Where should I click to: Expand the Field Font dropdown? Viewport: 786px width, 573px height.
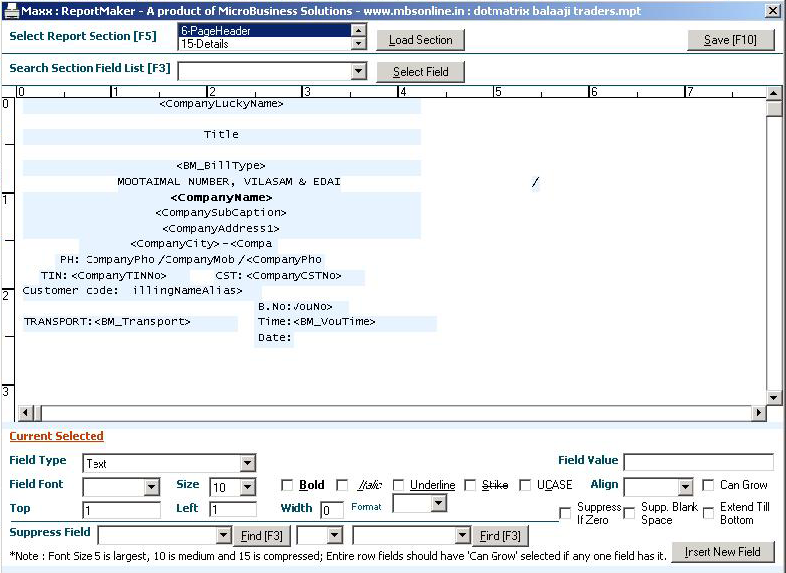click(x=152, y=488)
